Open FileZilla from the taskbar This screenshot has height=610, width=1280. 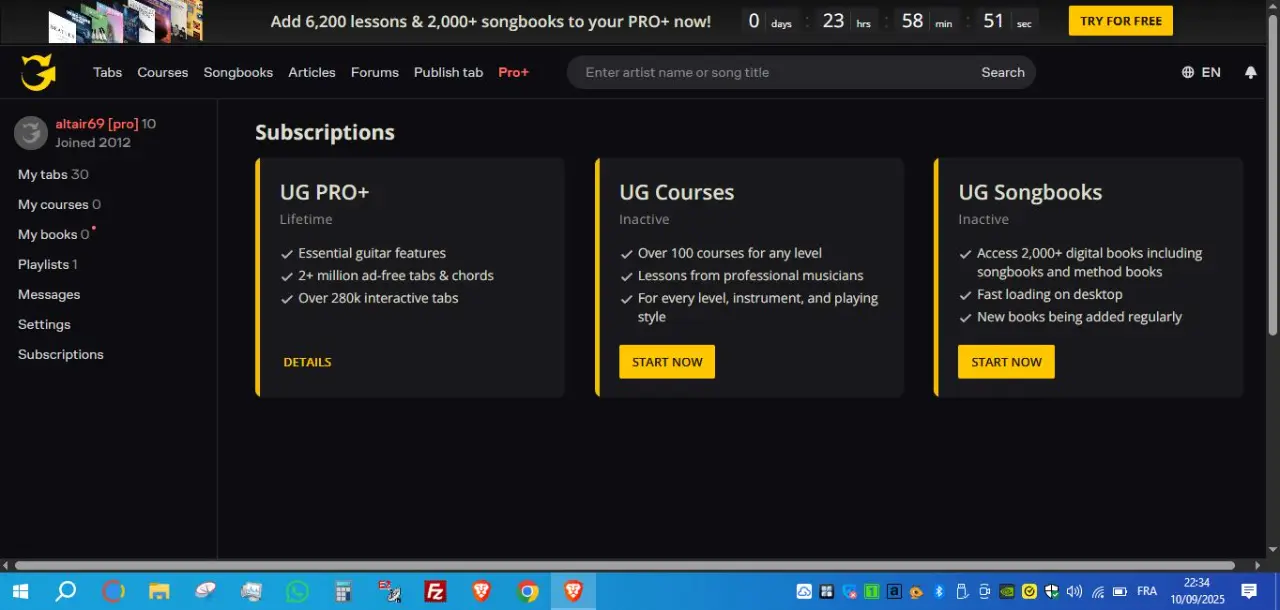pyautogui.click(x=435, y=591)
